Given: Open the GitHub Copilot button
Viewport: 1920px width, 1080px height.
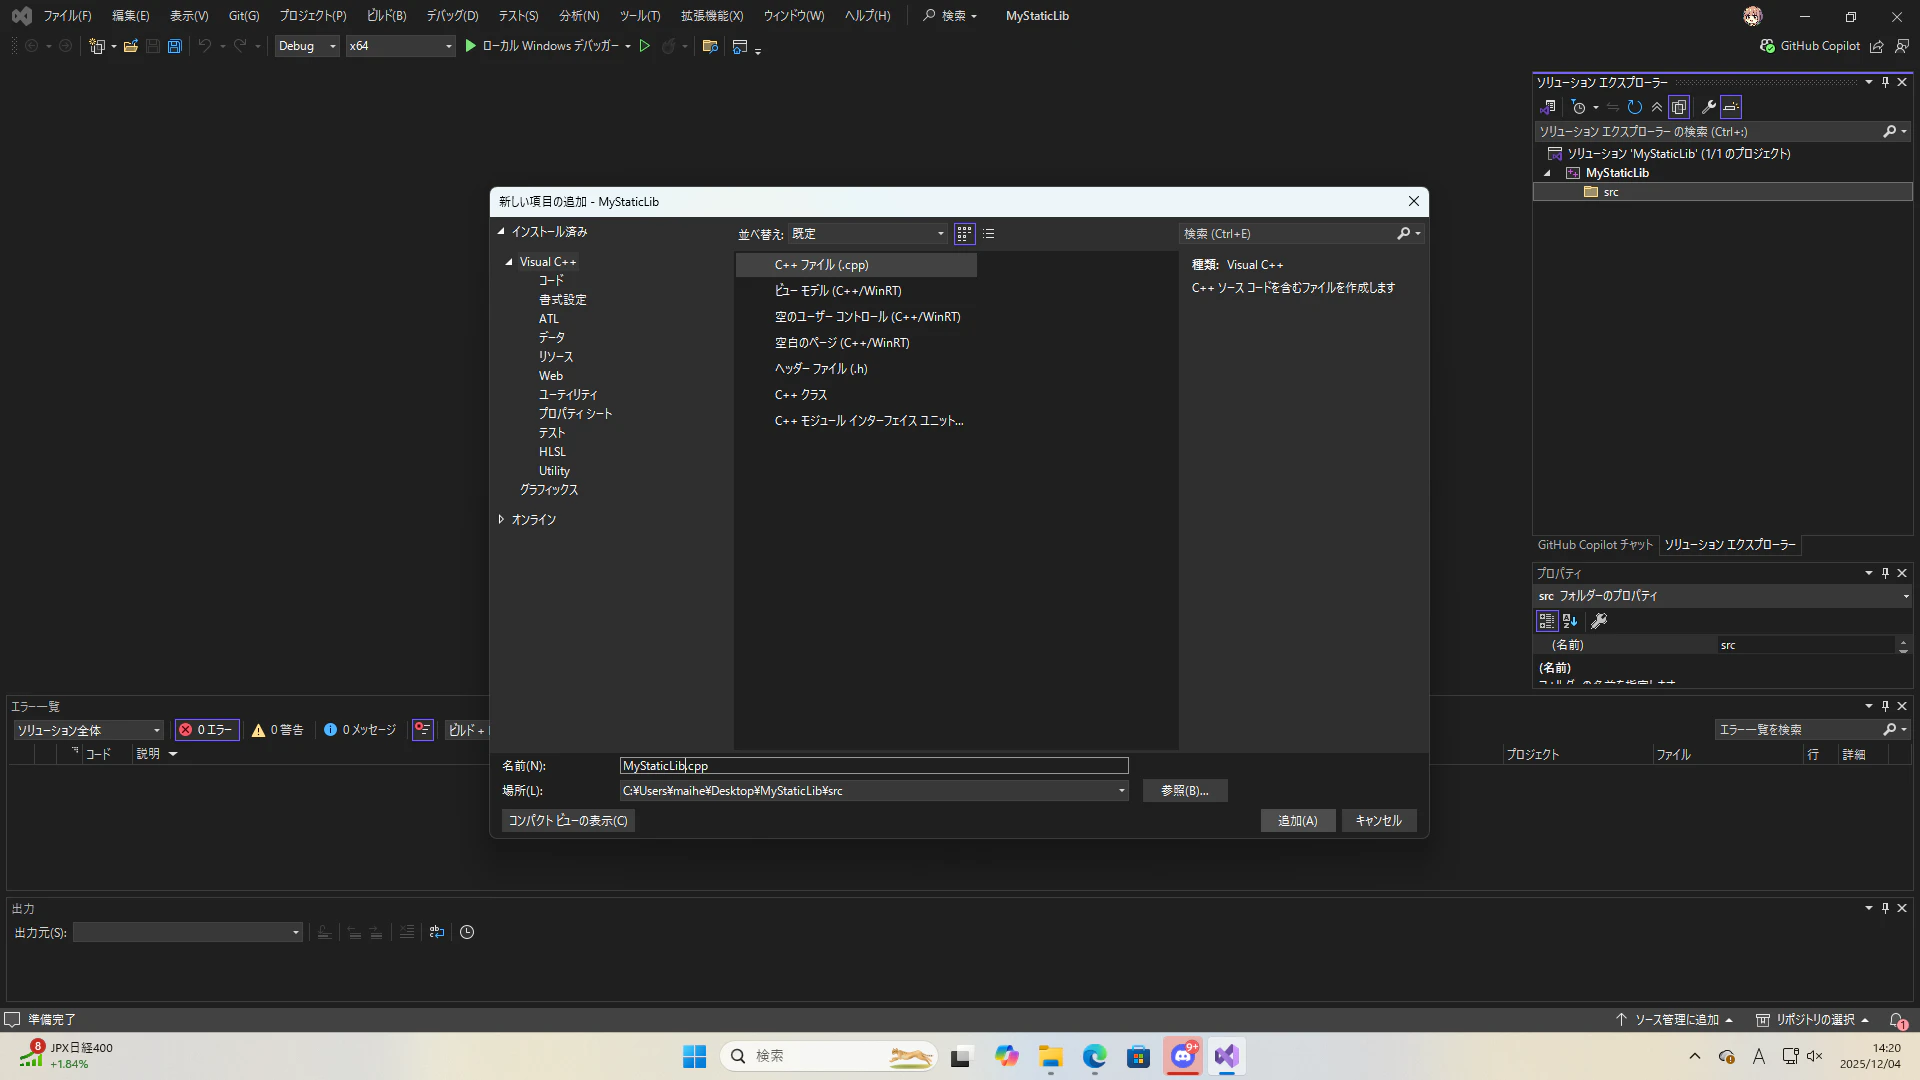Looking at the screenshot, I should point(1810,46).
